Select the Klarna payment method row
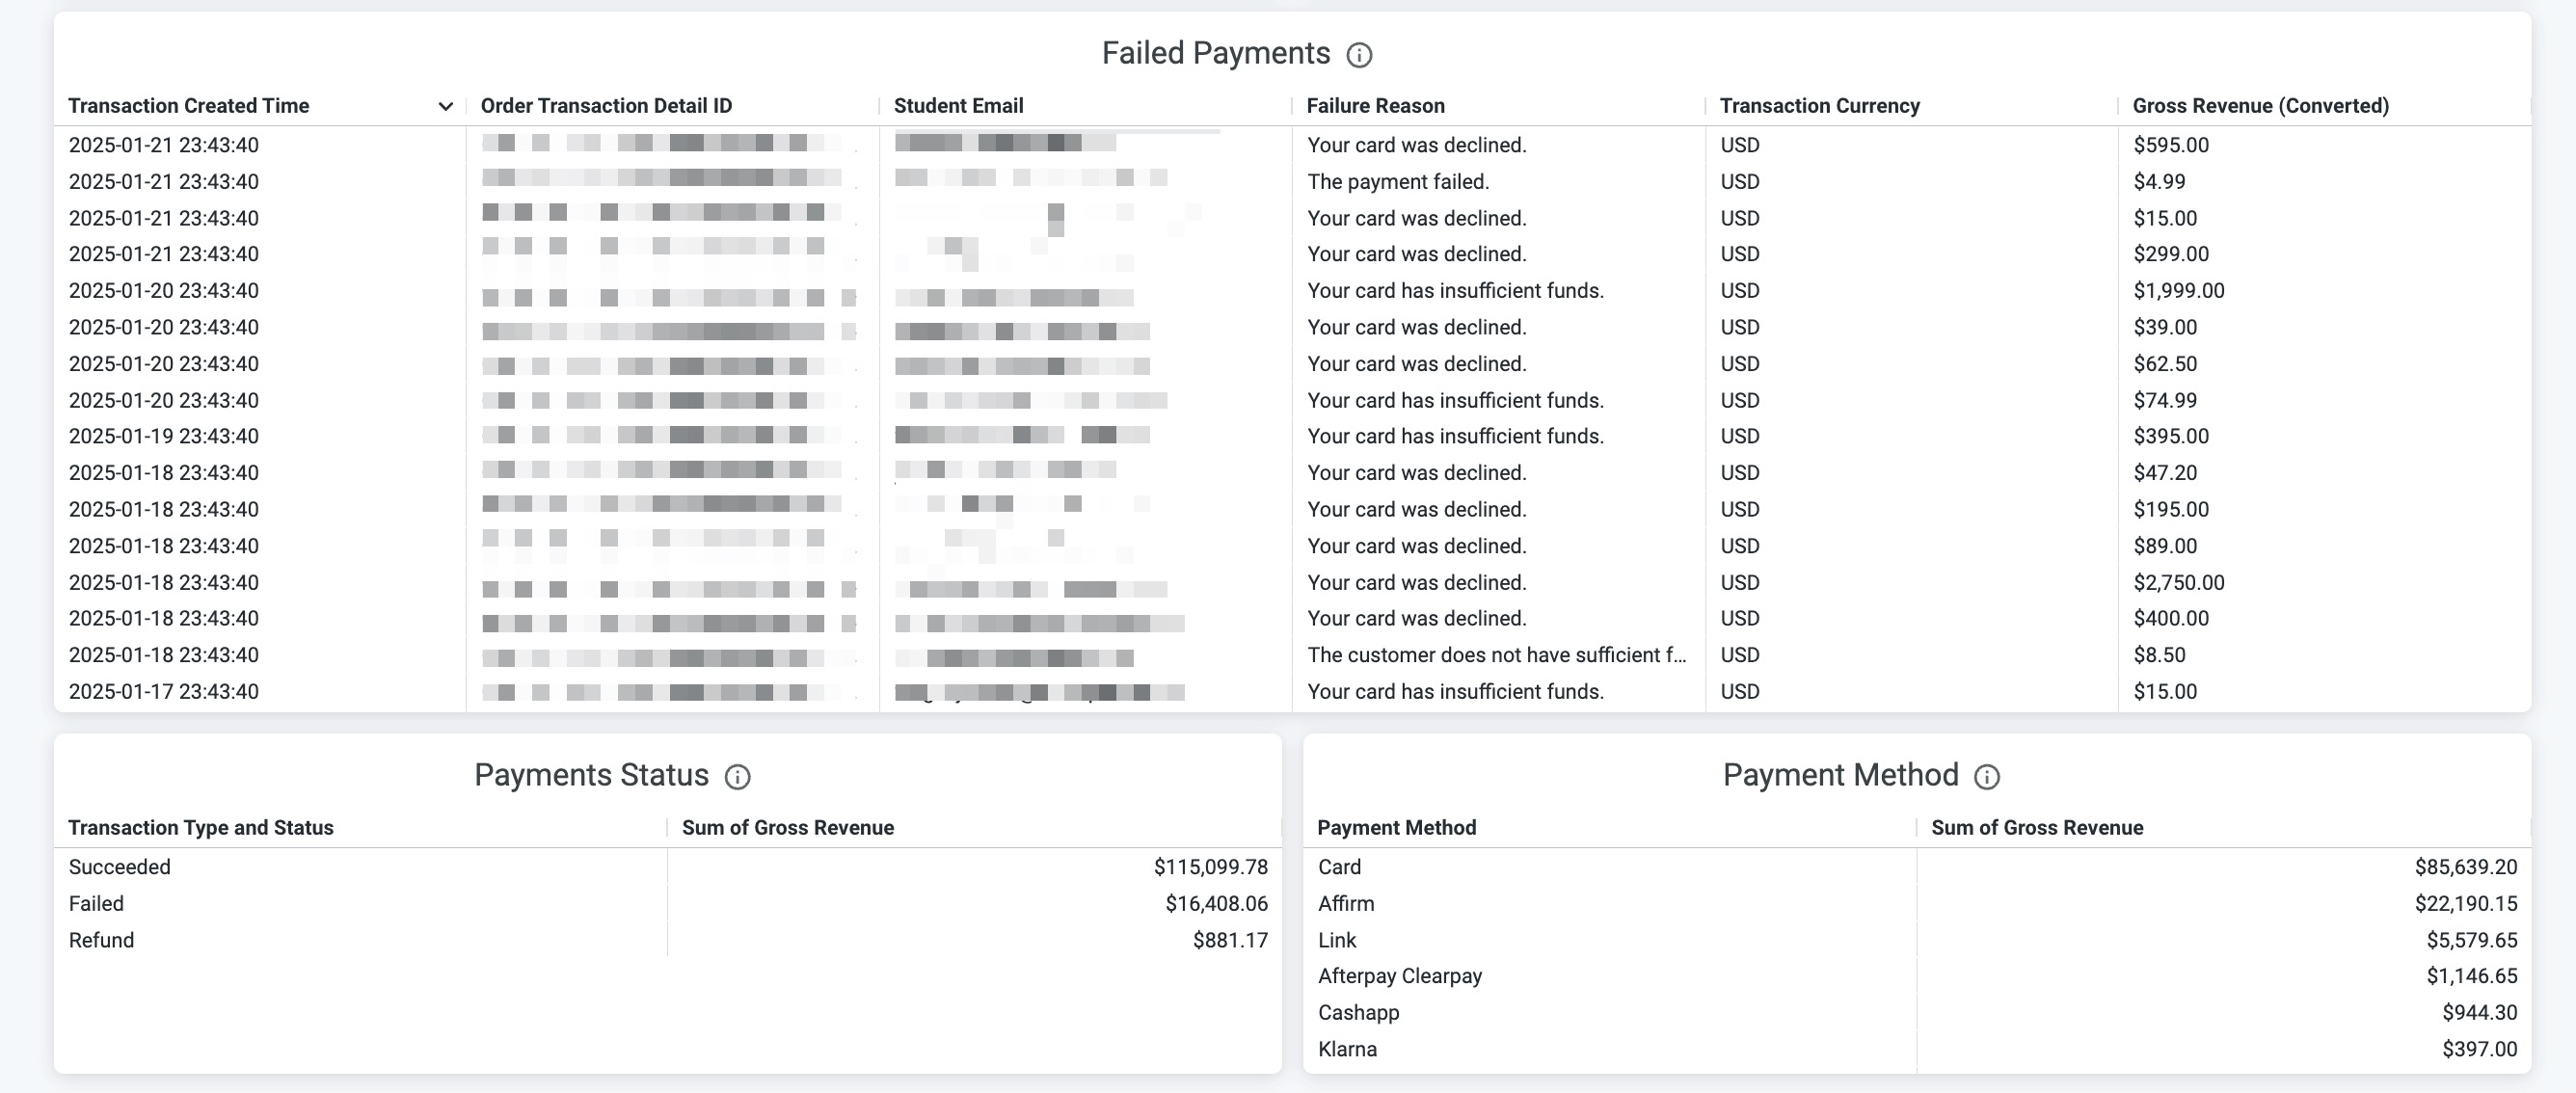2576x1093 pixels. [x=1917, y=1049]
